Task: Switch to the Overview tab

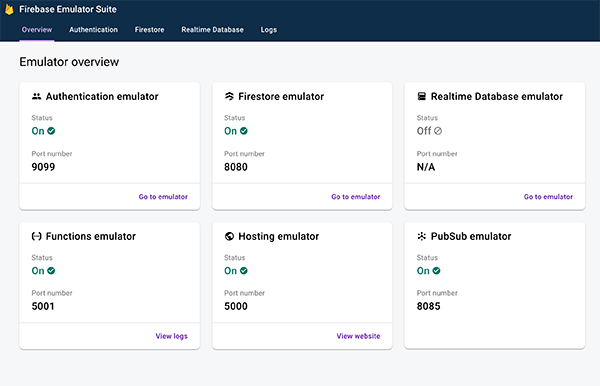Action: pyautogui.click(x=37, y=30)
